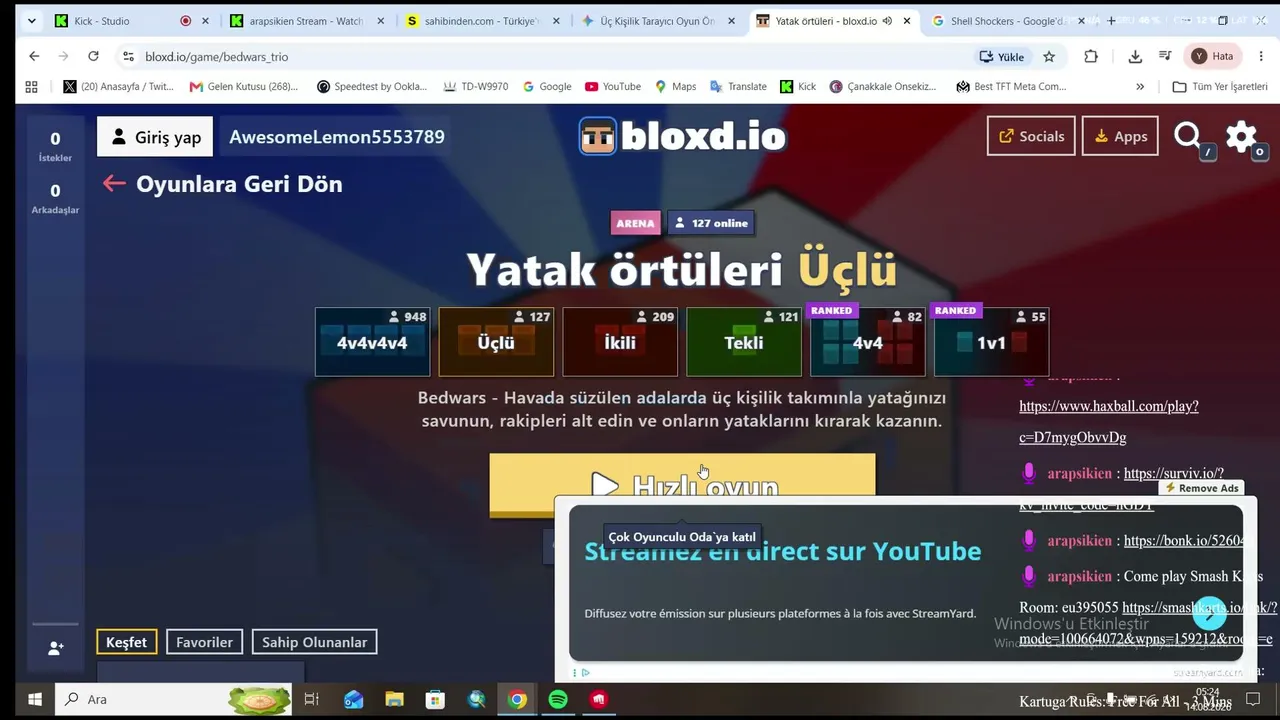Expand the hidden bookmarks chevron
The height and width of the screenshot is (720, 1280).
[1140, 87]
